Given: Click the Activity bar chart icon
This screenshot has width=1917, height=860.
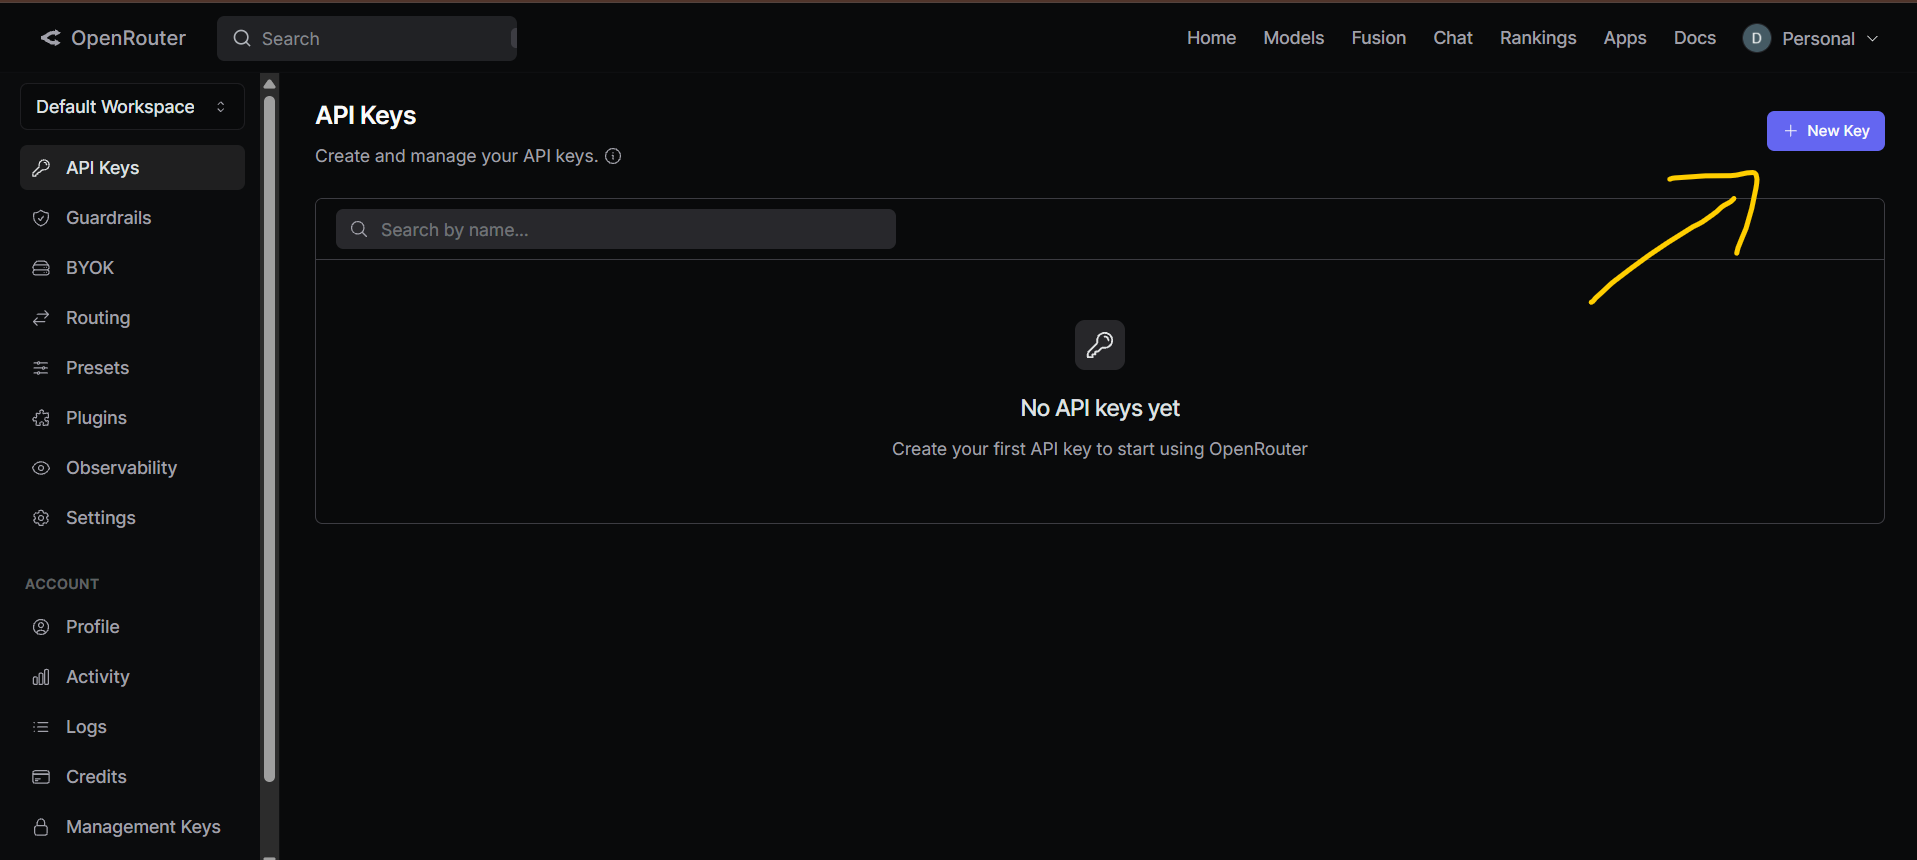Looking at the screenshot, I should point(41,677).
